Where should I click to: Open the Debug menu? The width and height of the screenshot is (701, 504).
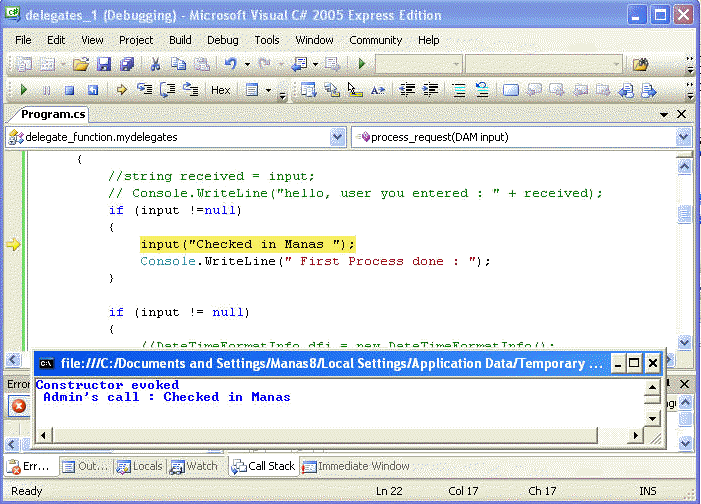click(x=222, y=40)
